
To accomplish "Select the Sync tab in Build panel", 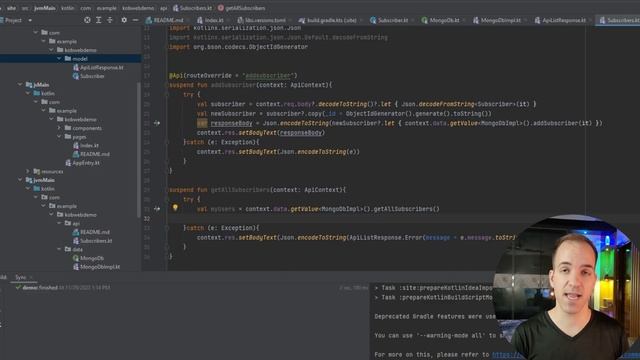I will point(21,277).
